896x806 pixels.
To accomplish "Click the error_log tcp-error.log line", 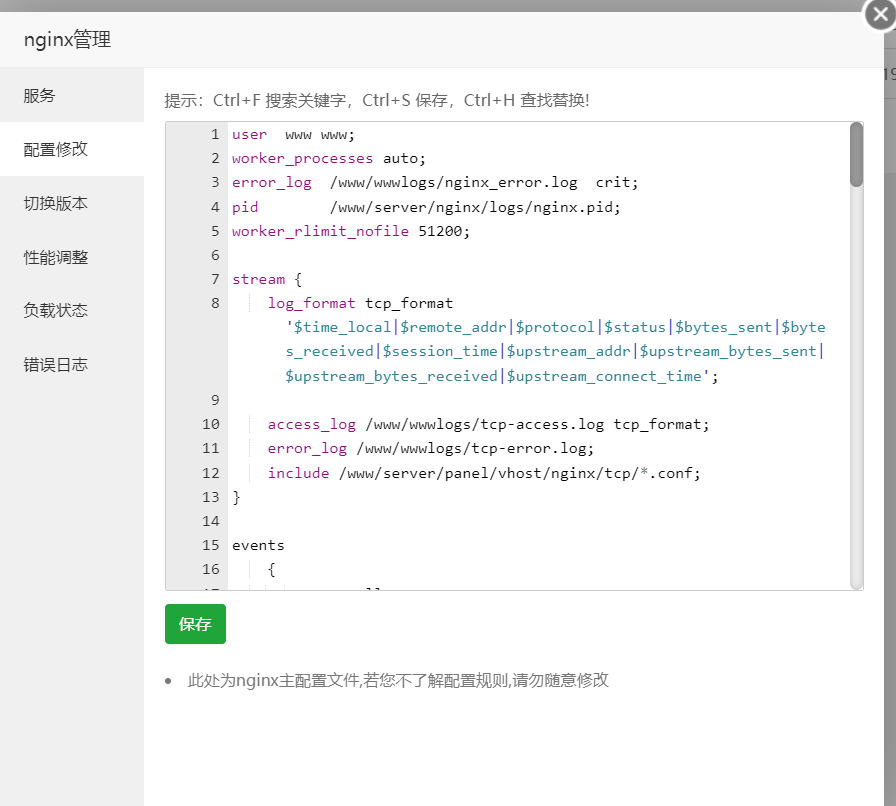I will 431,448.
